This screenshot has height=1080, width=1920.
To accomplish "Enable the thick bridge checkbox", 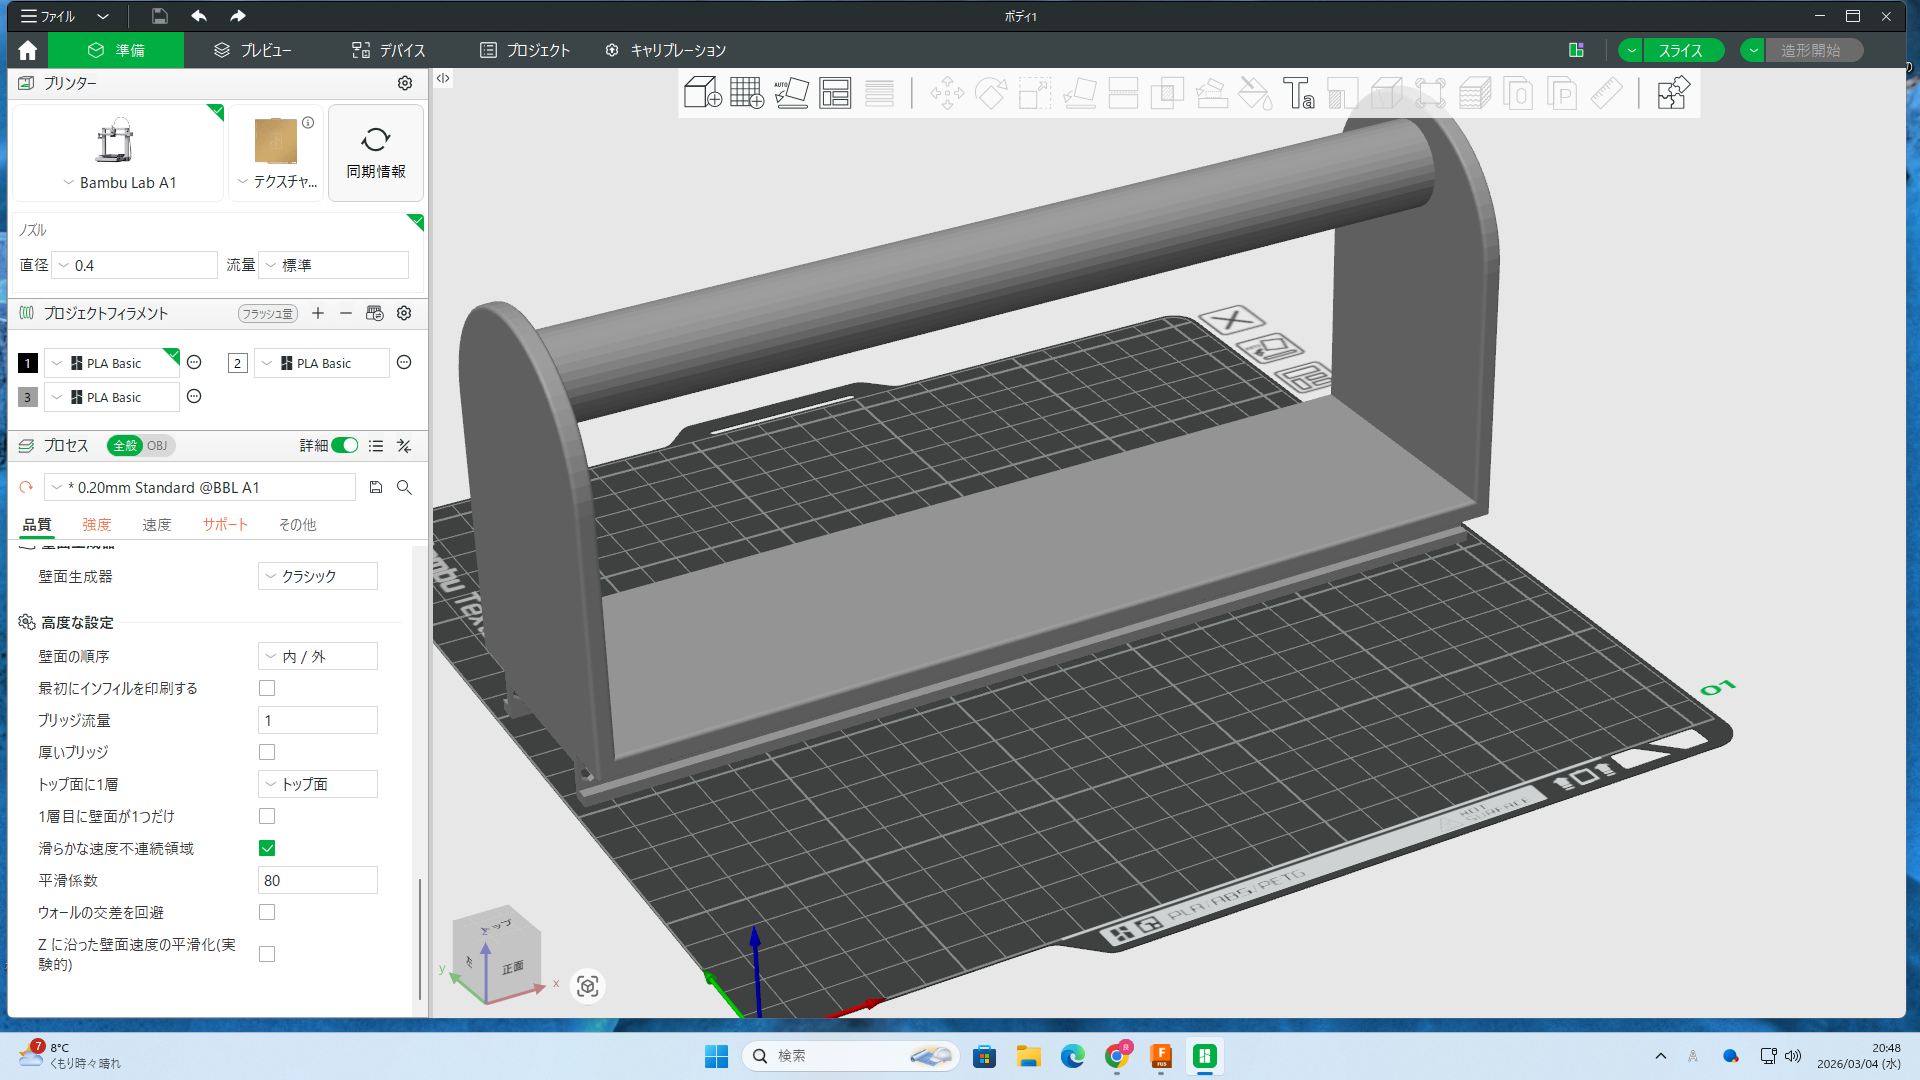I will point(267,752).
